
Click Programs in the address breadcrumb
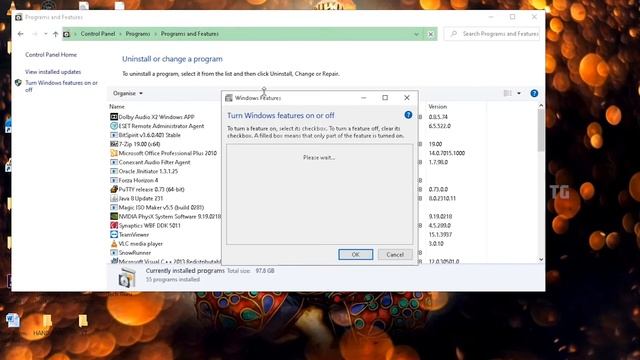point(138,34)
